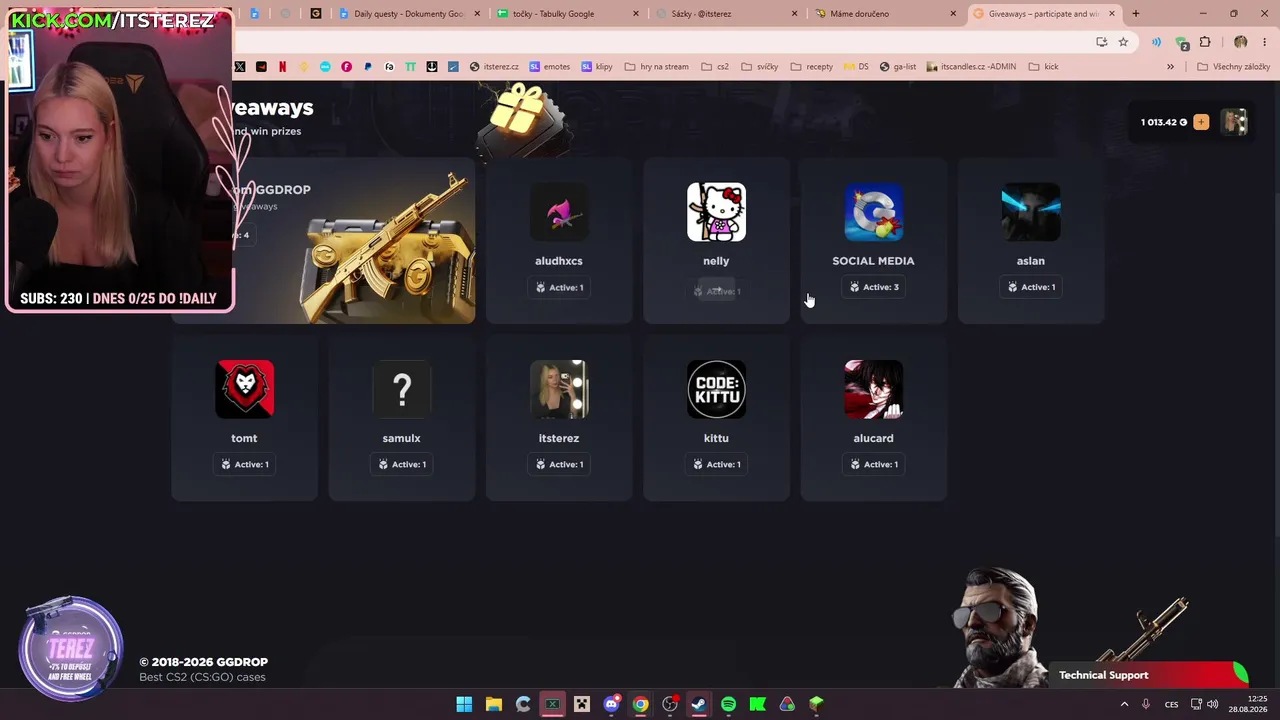This screenshot has width=1280, height=720.
Task: Open the profile avatar next to balance
Action: click(x=1235, y=122)
